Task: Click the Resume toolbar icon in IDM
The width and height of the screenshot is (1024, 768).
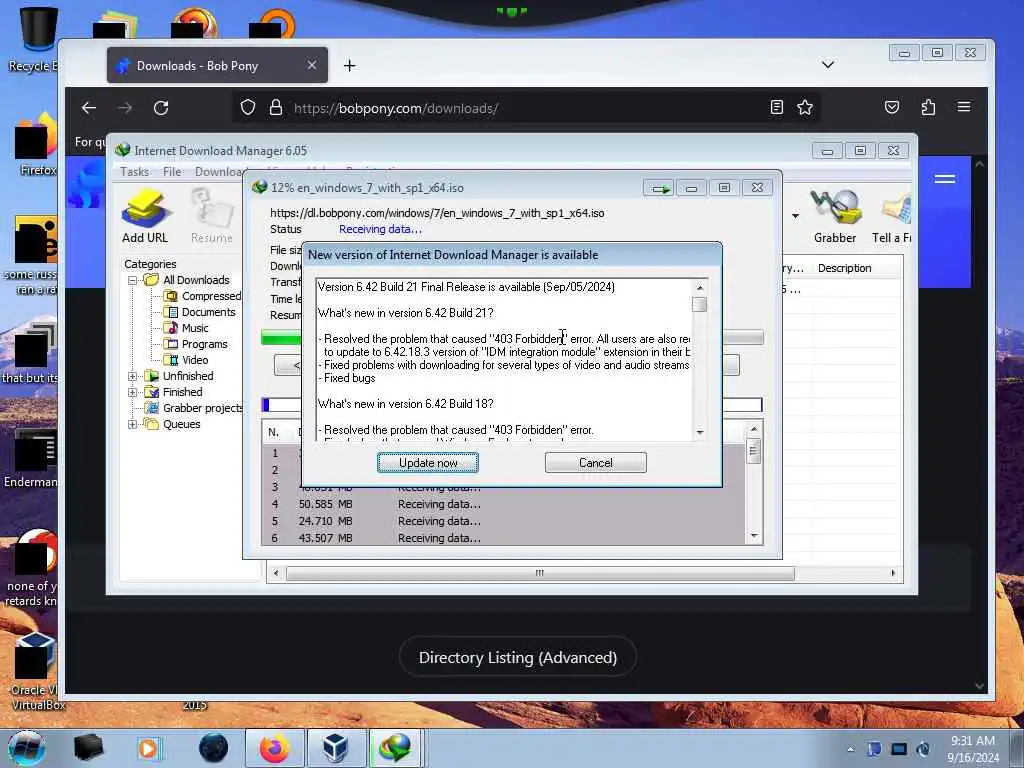Action: [212, 216]
